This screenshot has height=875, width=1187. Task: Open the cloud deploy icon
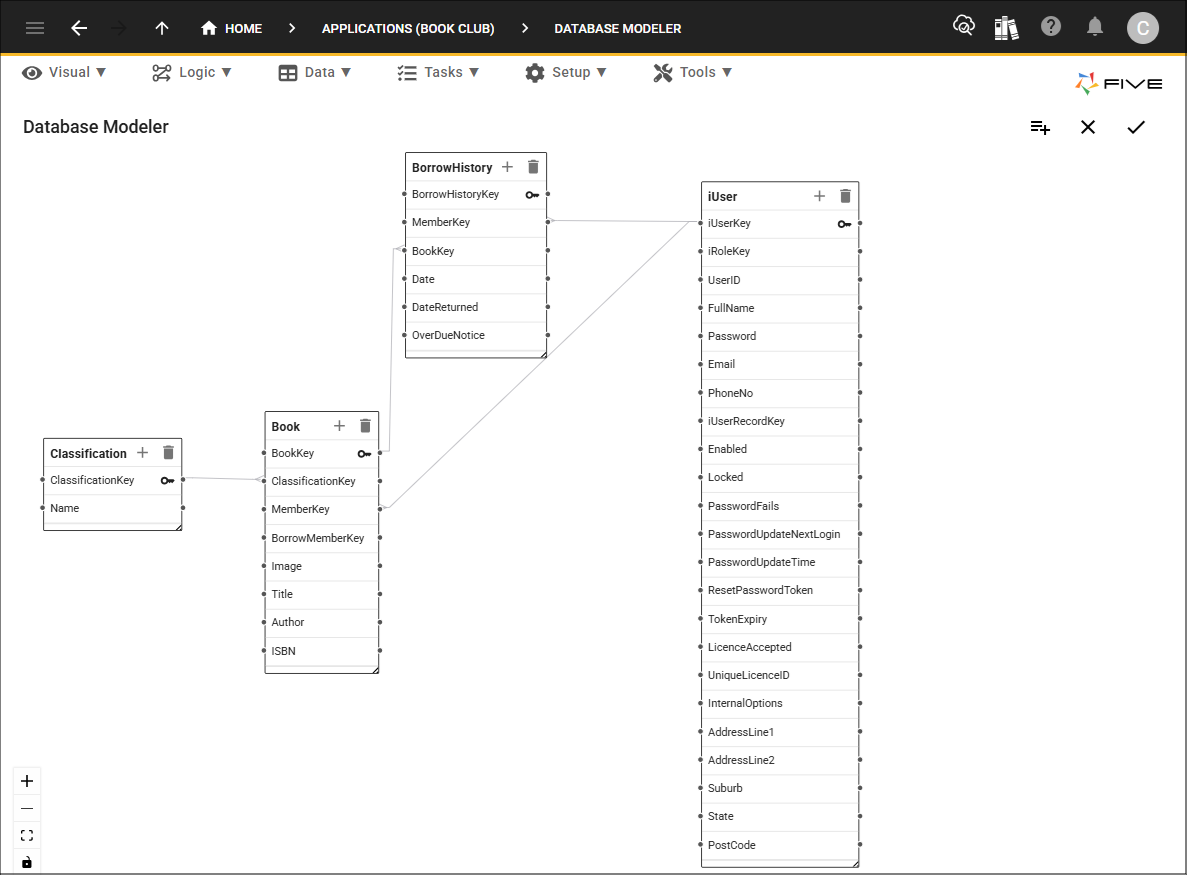(964, 26)
